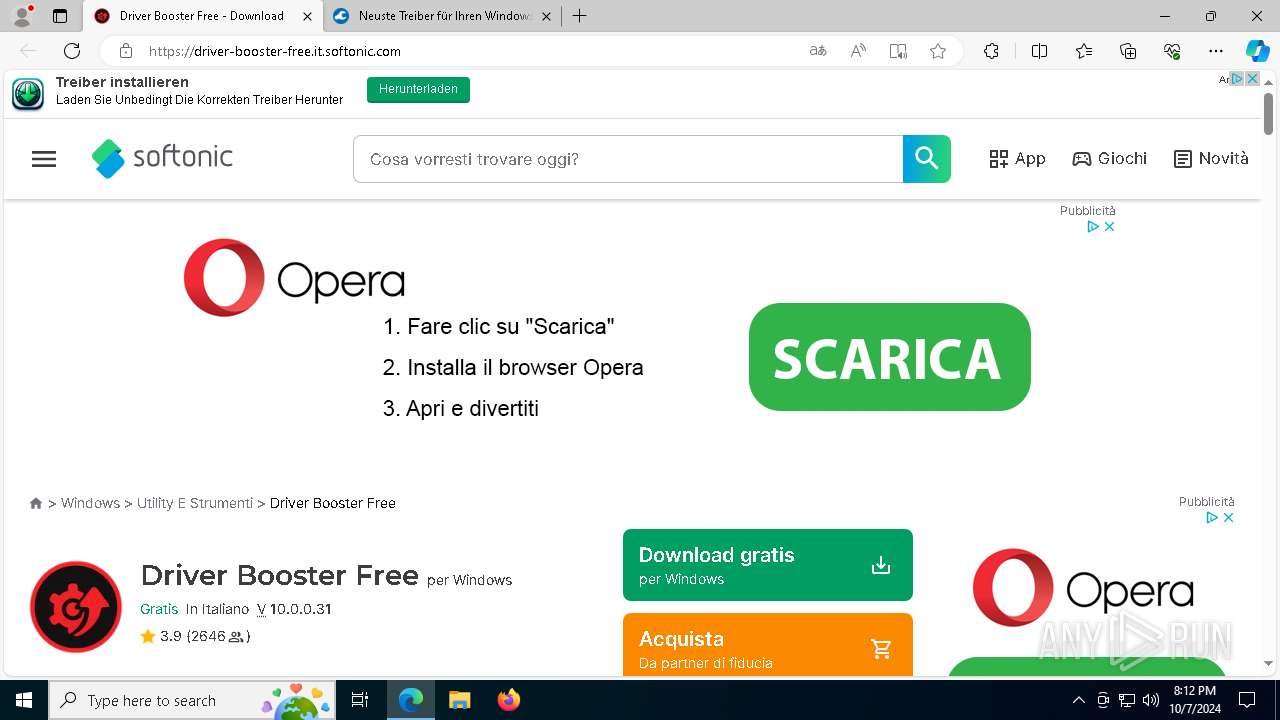
Task: Activate read aloud icon
Action: pyautogui.click(x=858, y=51)
